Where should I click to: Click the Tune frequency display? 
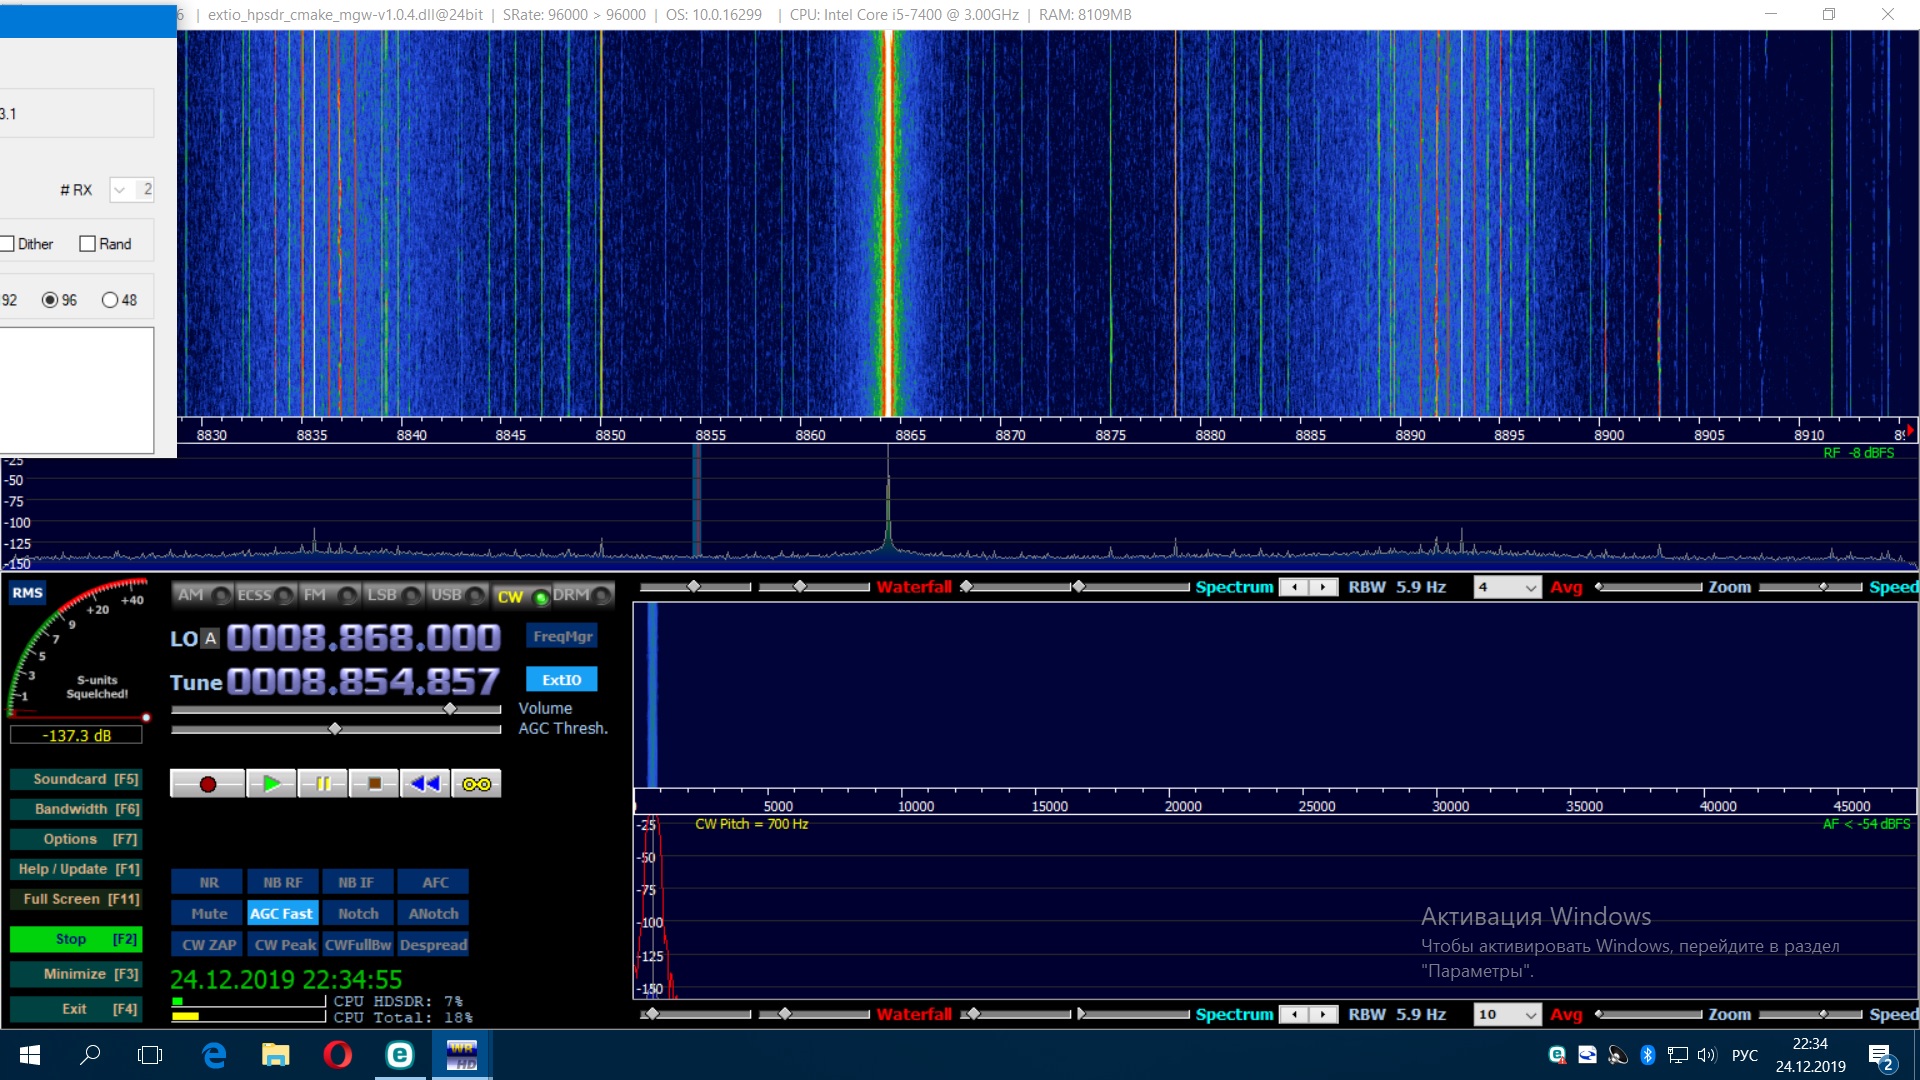[x=362, y=682]
